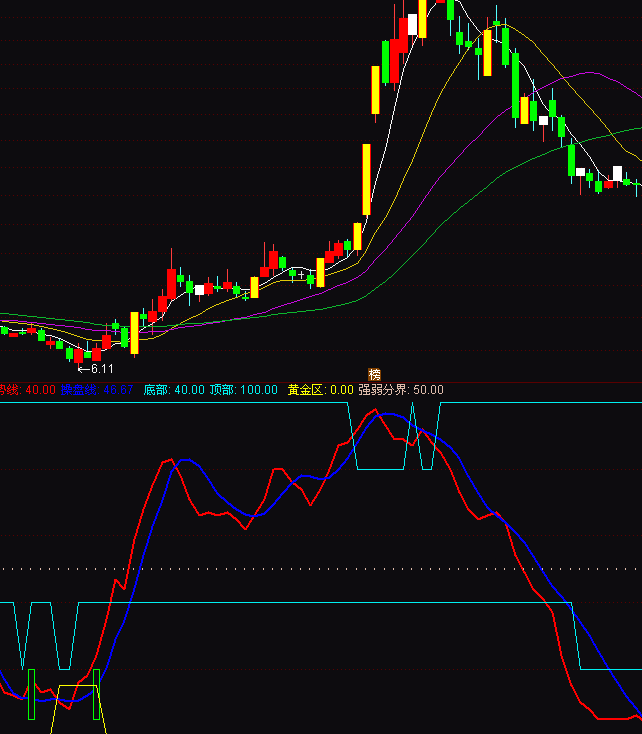Click the dotted 50 strength divider line
Image resolution: width=642 pixels, height=734 pixels.
(300, 569)
